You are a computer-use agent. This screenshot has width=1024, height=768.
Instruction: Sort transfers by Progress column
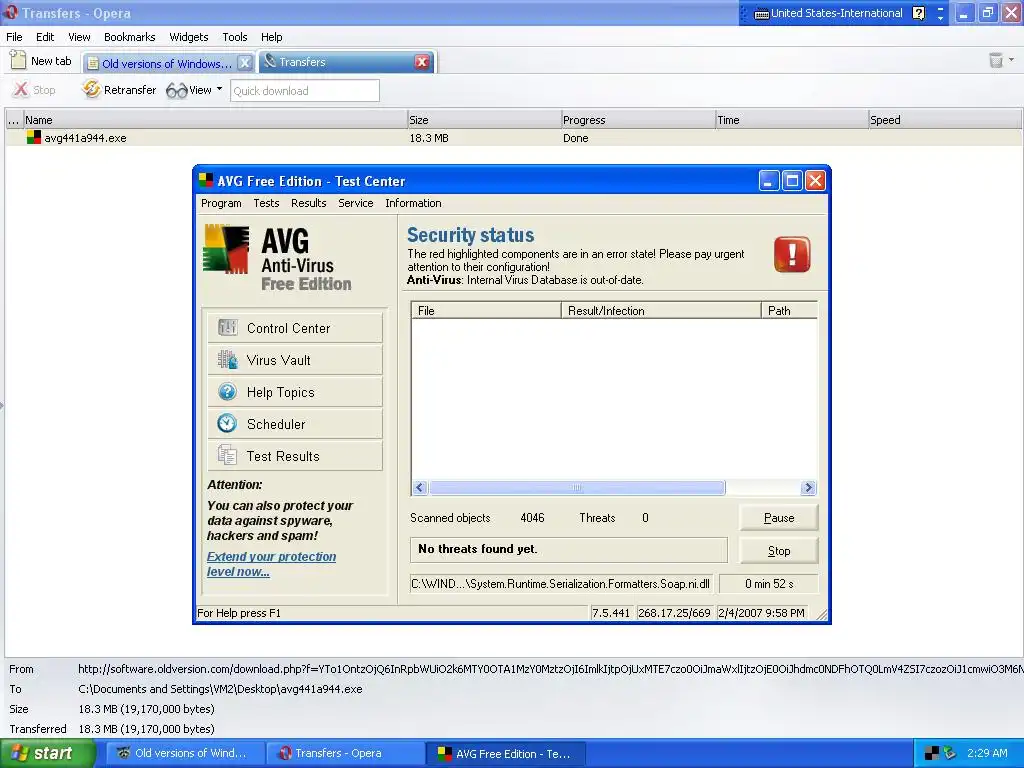[x=638, y=120]
